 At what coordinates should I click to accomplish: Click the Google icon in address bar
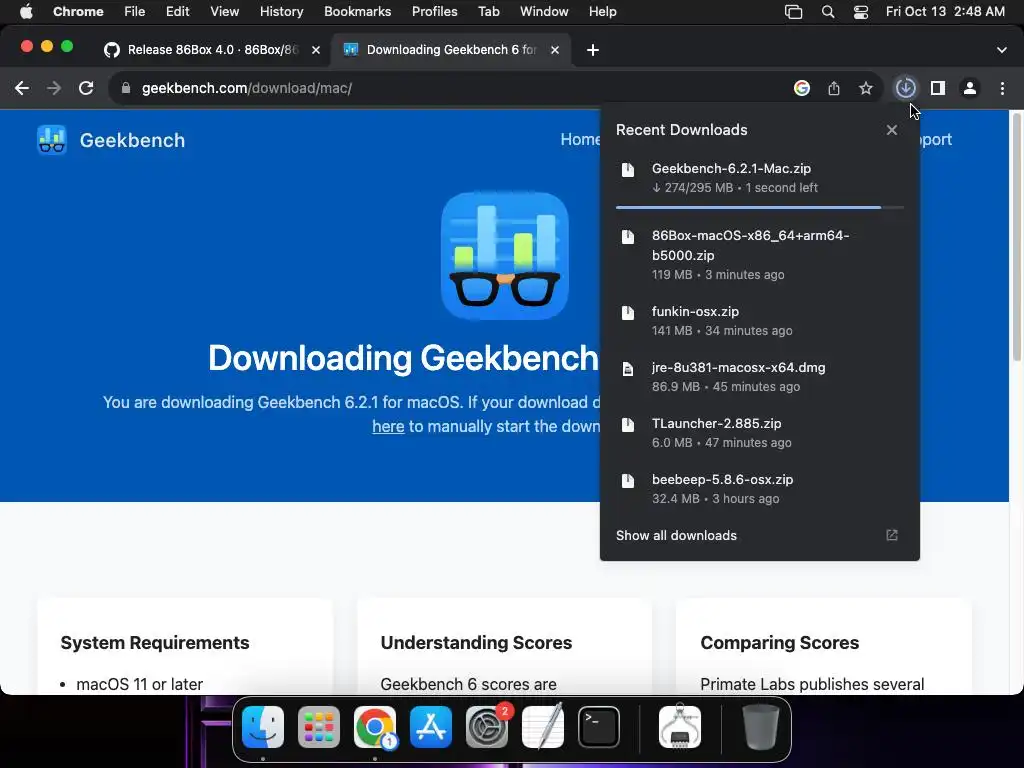802,88
